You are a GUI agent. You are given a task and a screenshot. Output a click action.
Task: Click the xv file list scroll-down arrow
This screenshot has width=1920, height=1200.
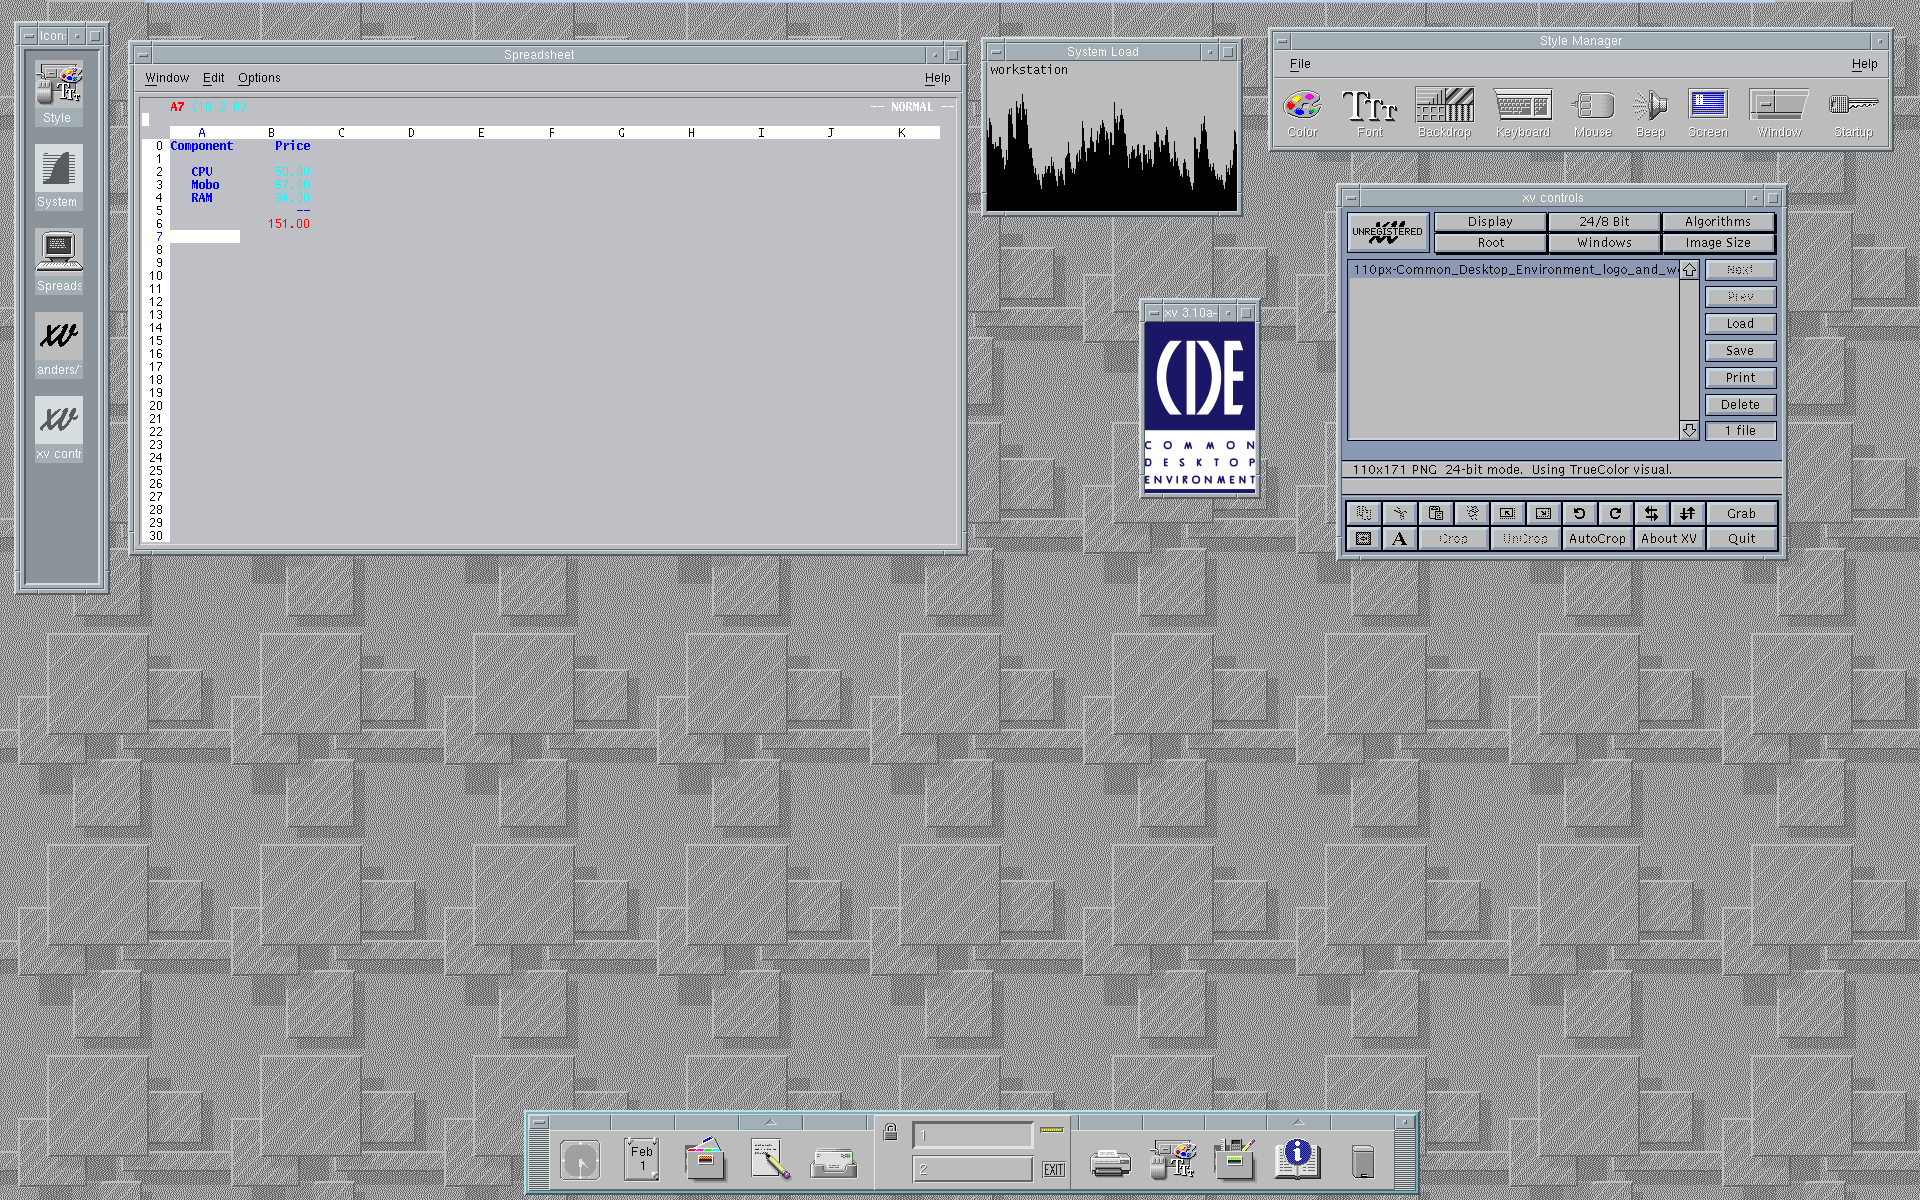1689,430
